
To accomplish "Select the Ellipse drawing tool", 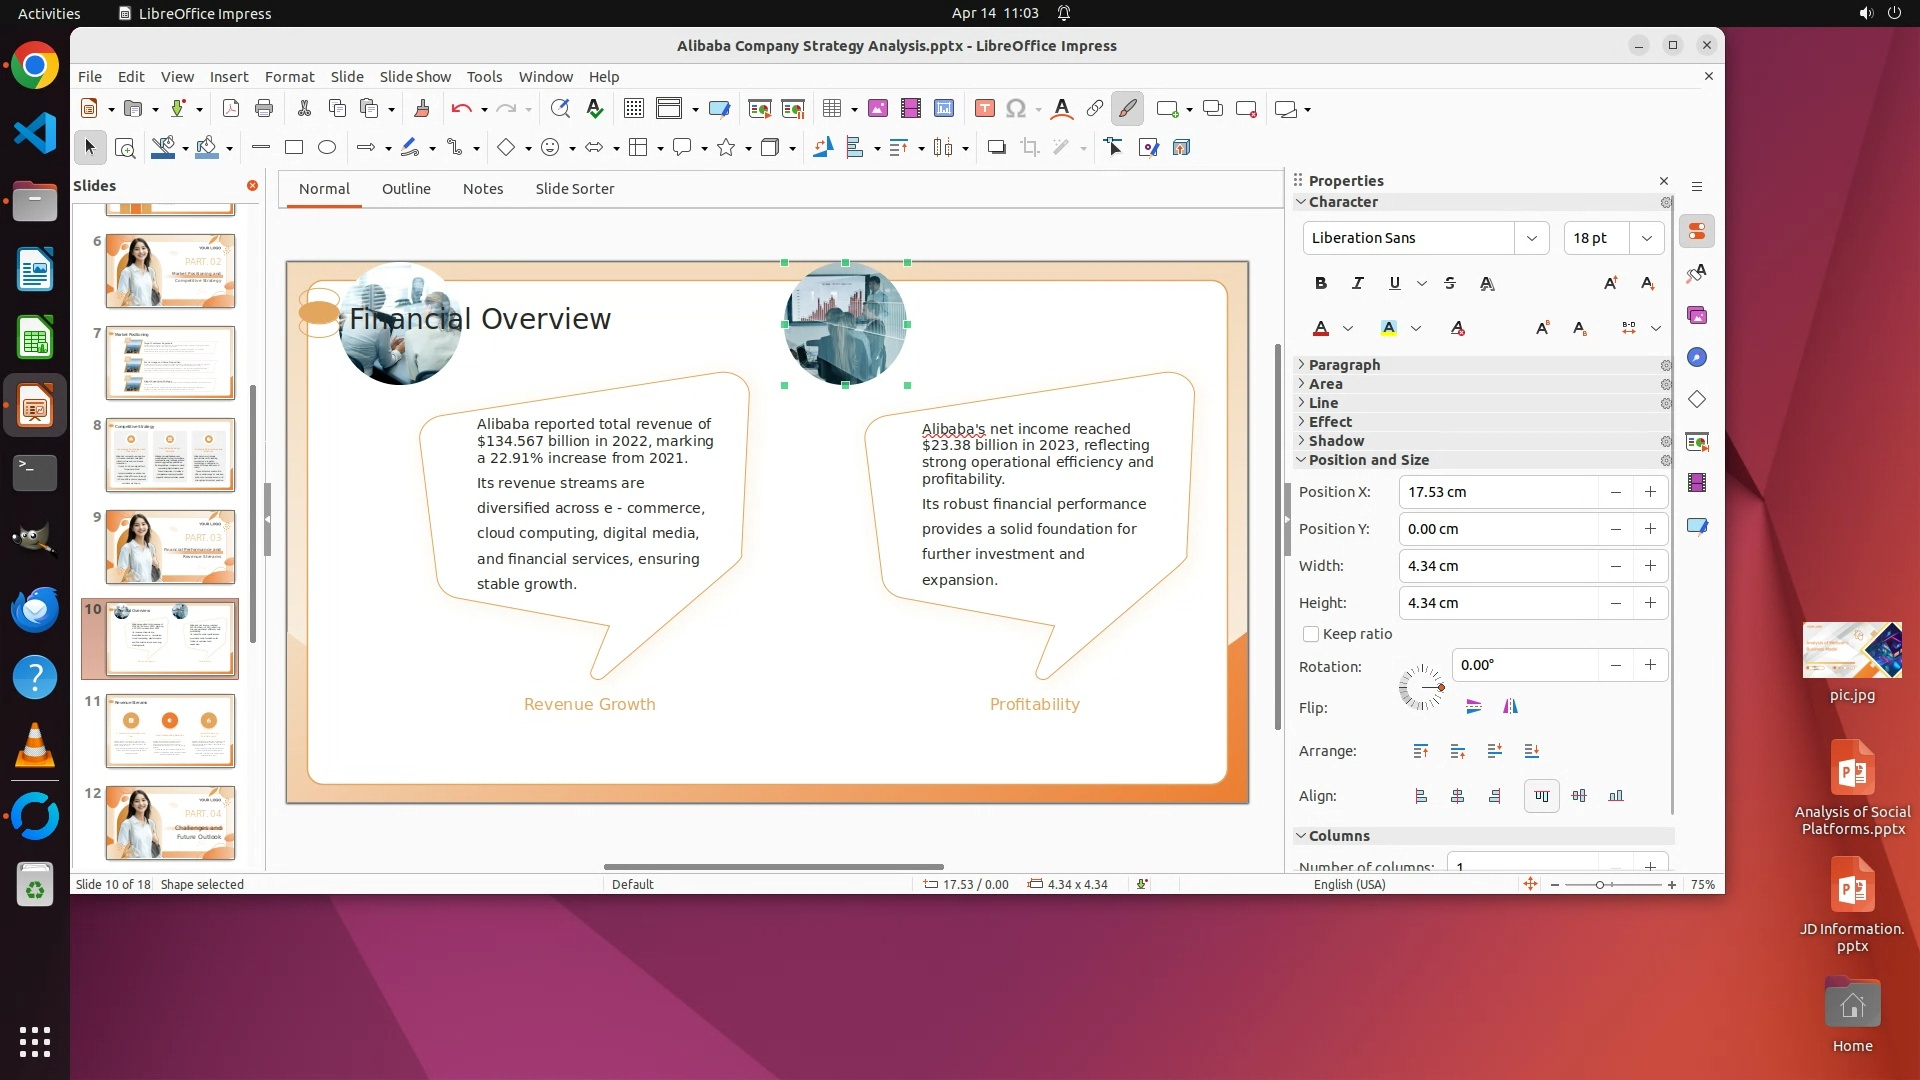I will click(x=327, y=148).
